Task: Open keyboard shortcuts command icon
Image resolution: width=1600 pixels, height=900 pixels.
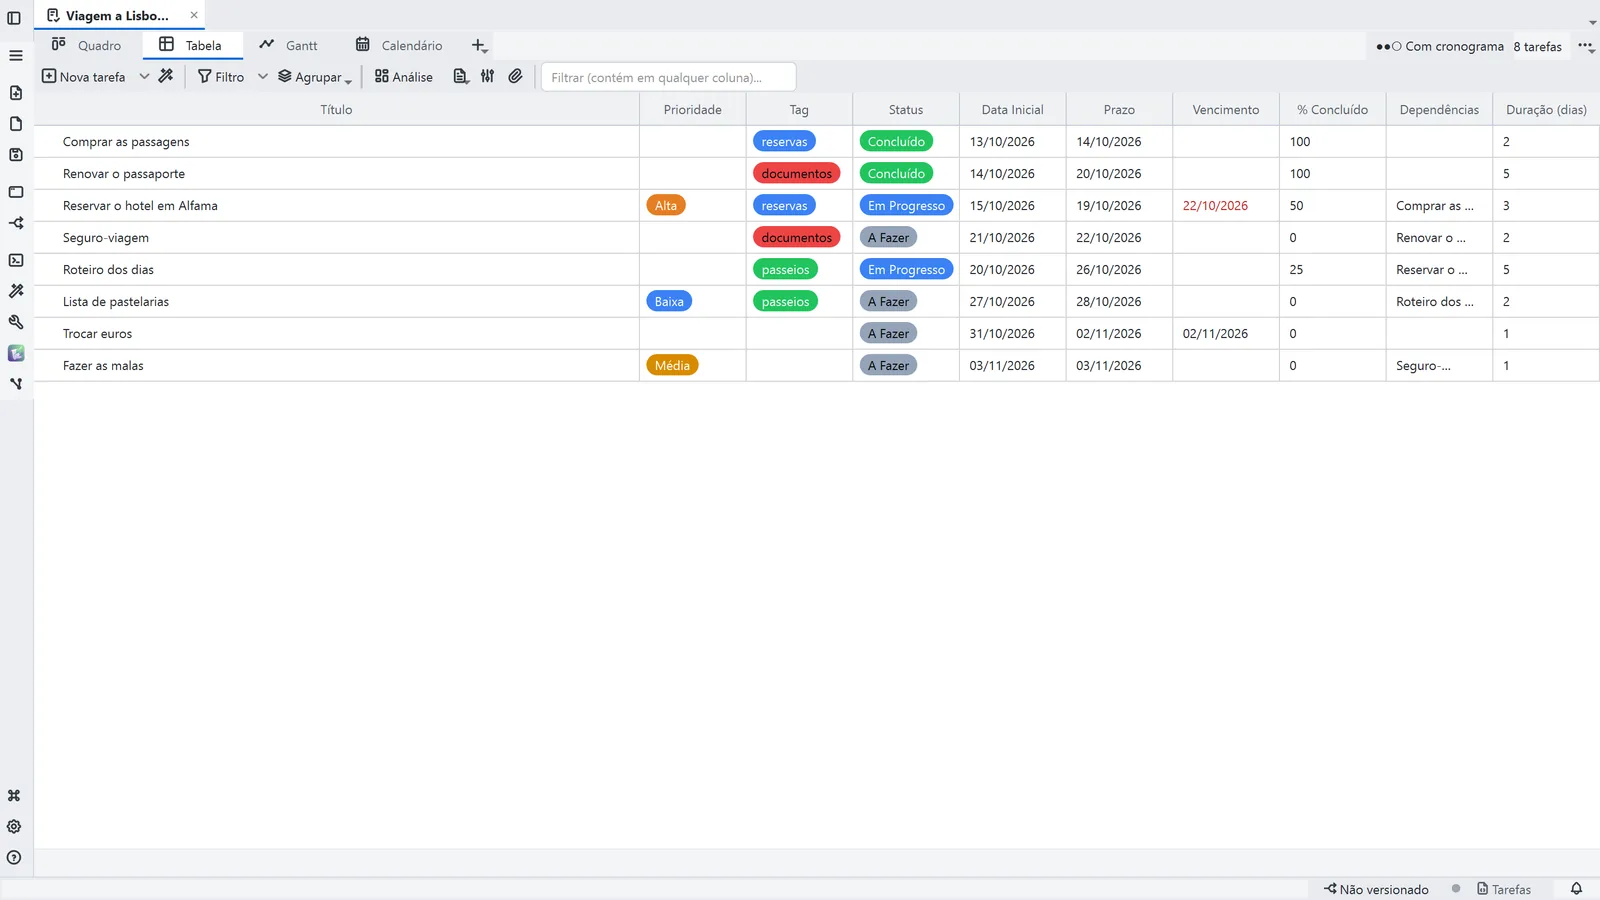Action: [14, 796]
